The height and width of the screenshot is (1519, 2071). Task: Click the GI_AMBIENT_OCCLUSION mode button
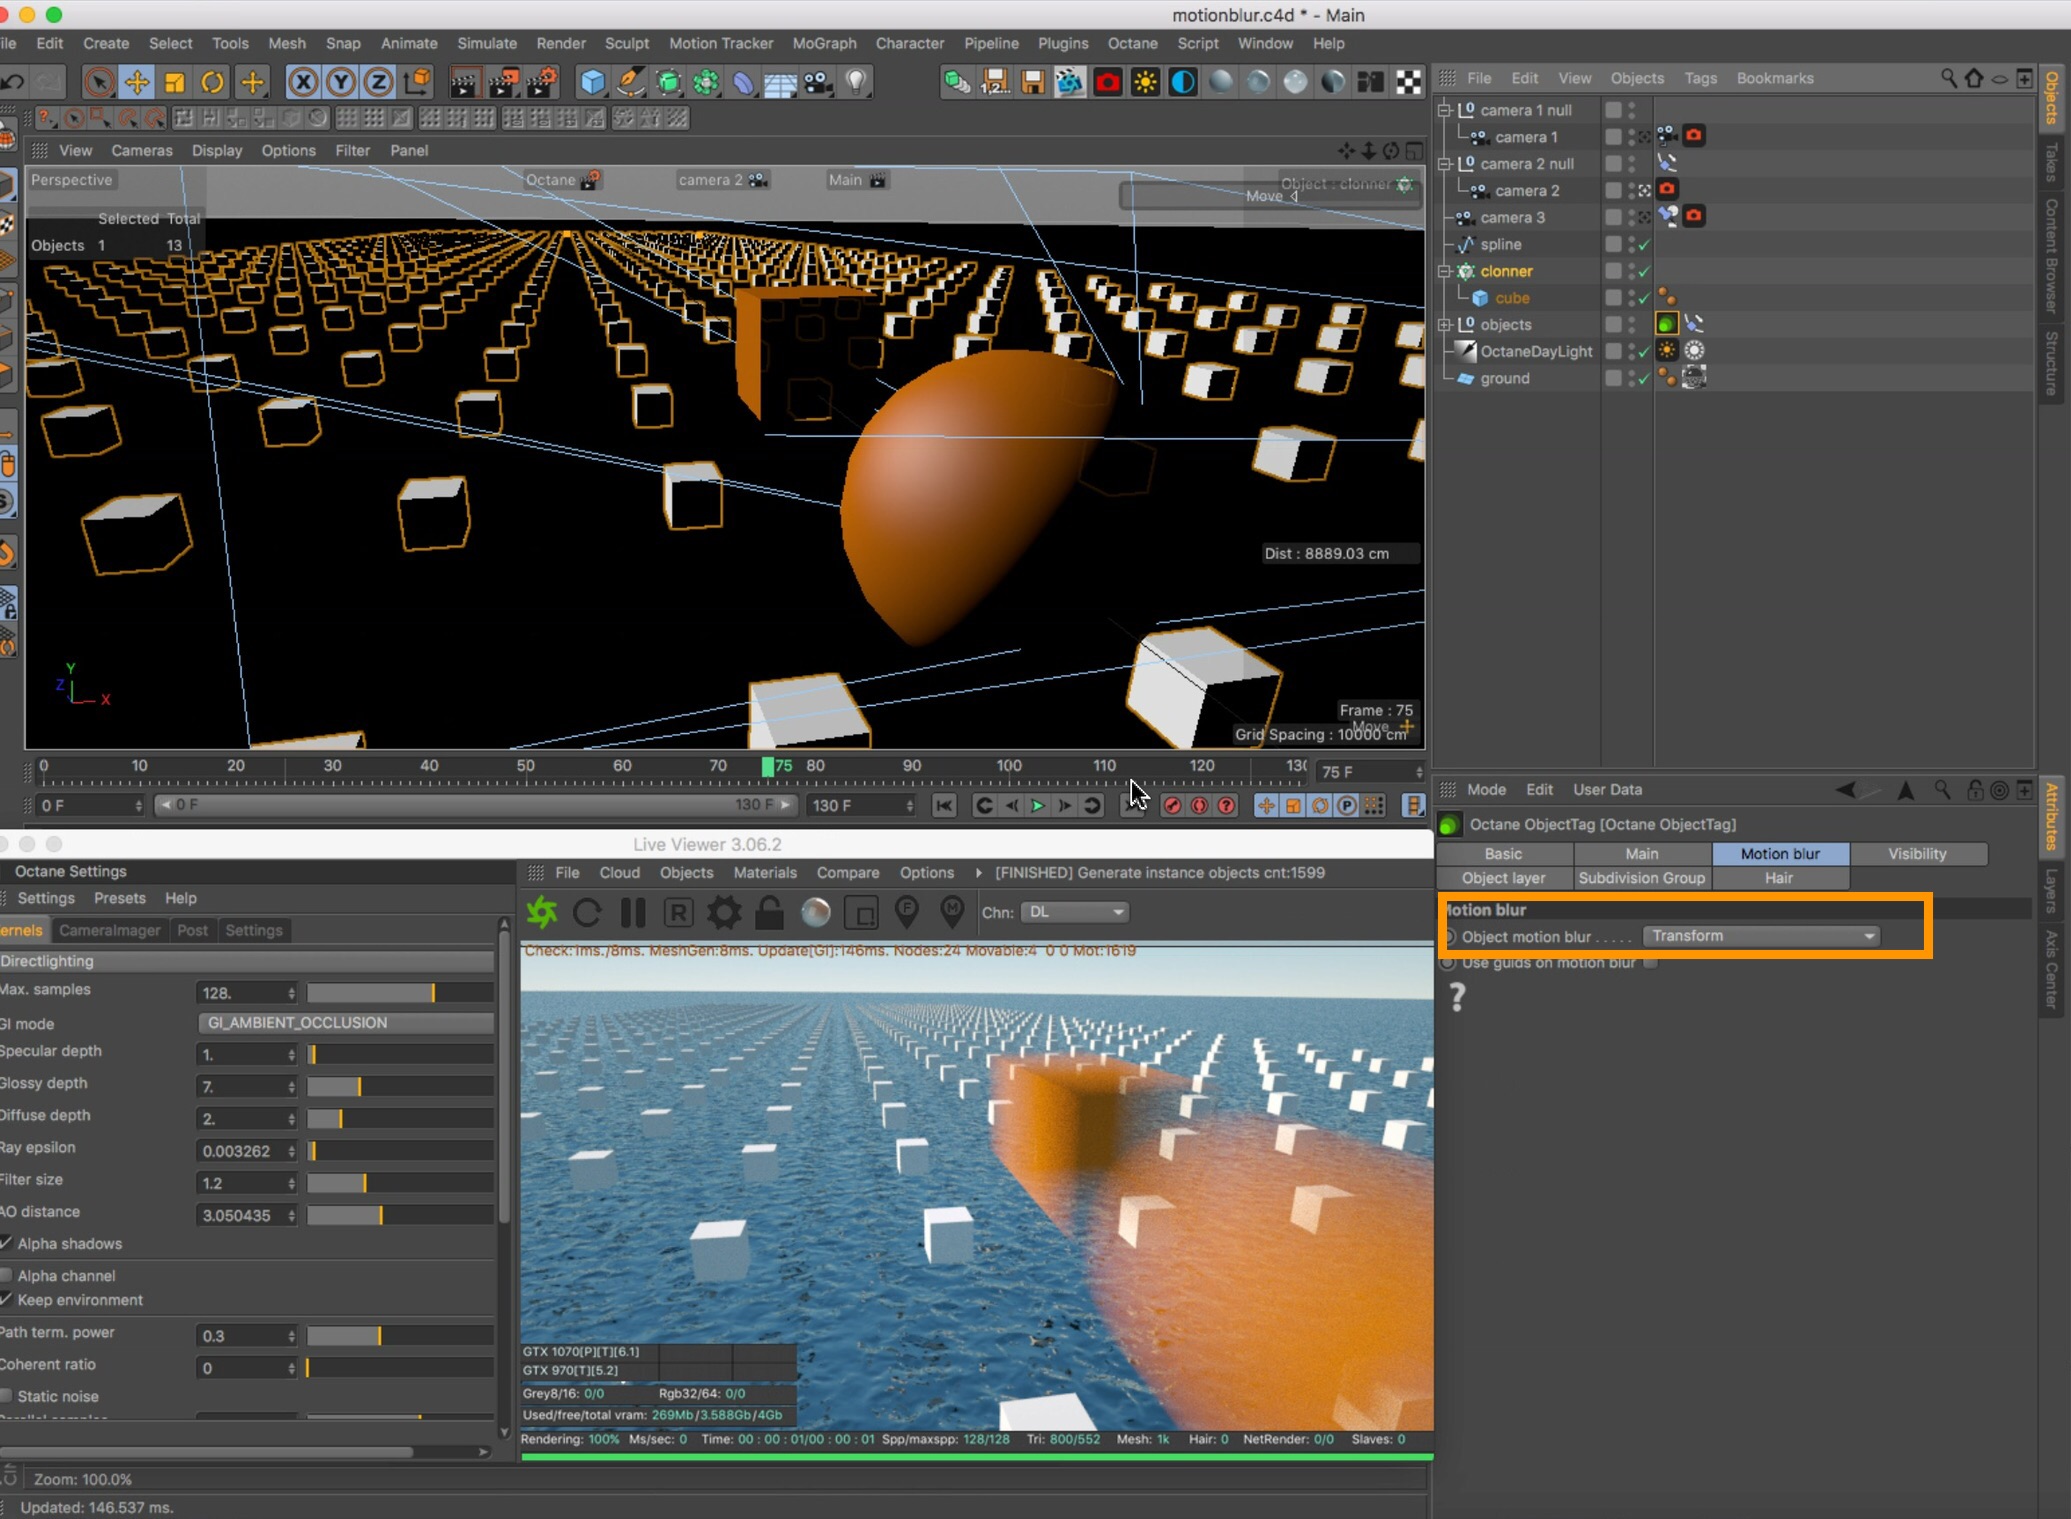345,1022
